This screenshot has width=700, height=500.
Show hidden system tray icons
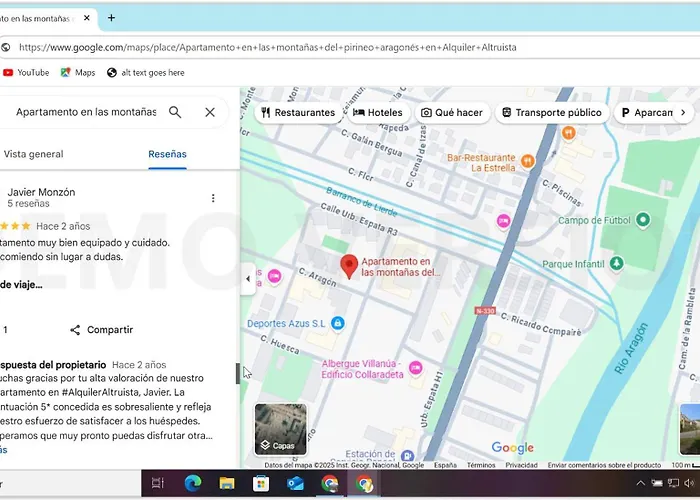pyautogui.click(x=640, y=484)
